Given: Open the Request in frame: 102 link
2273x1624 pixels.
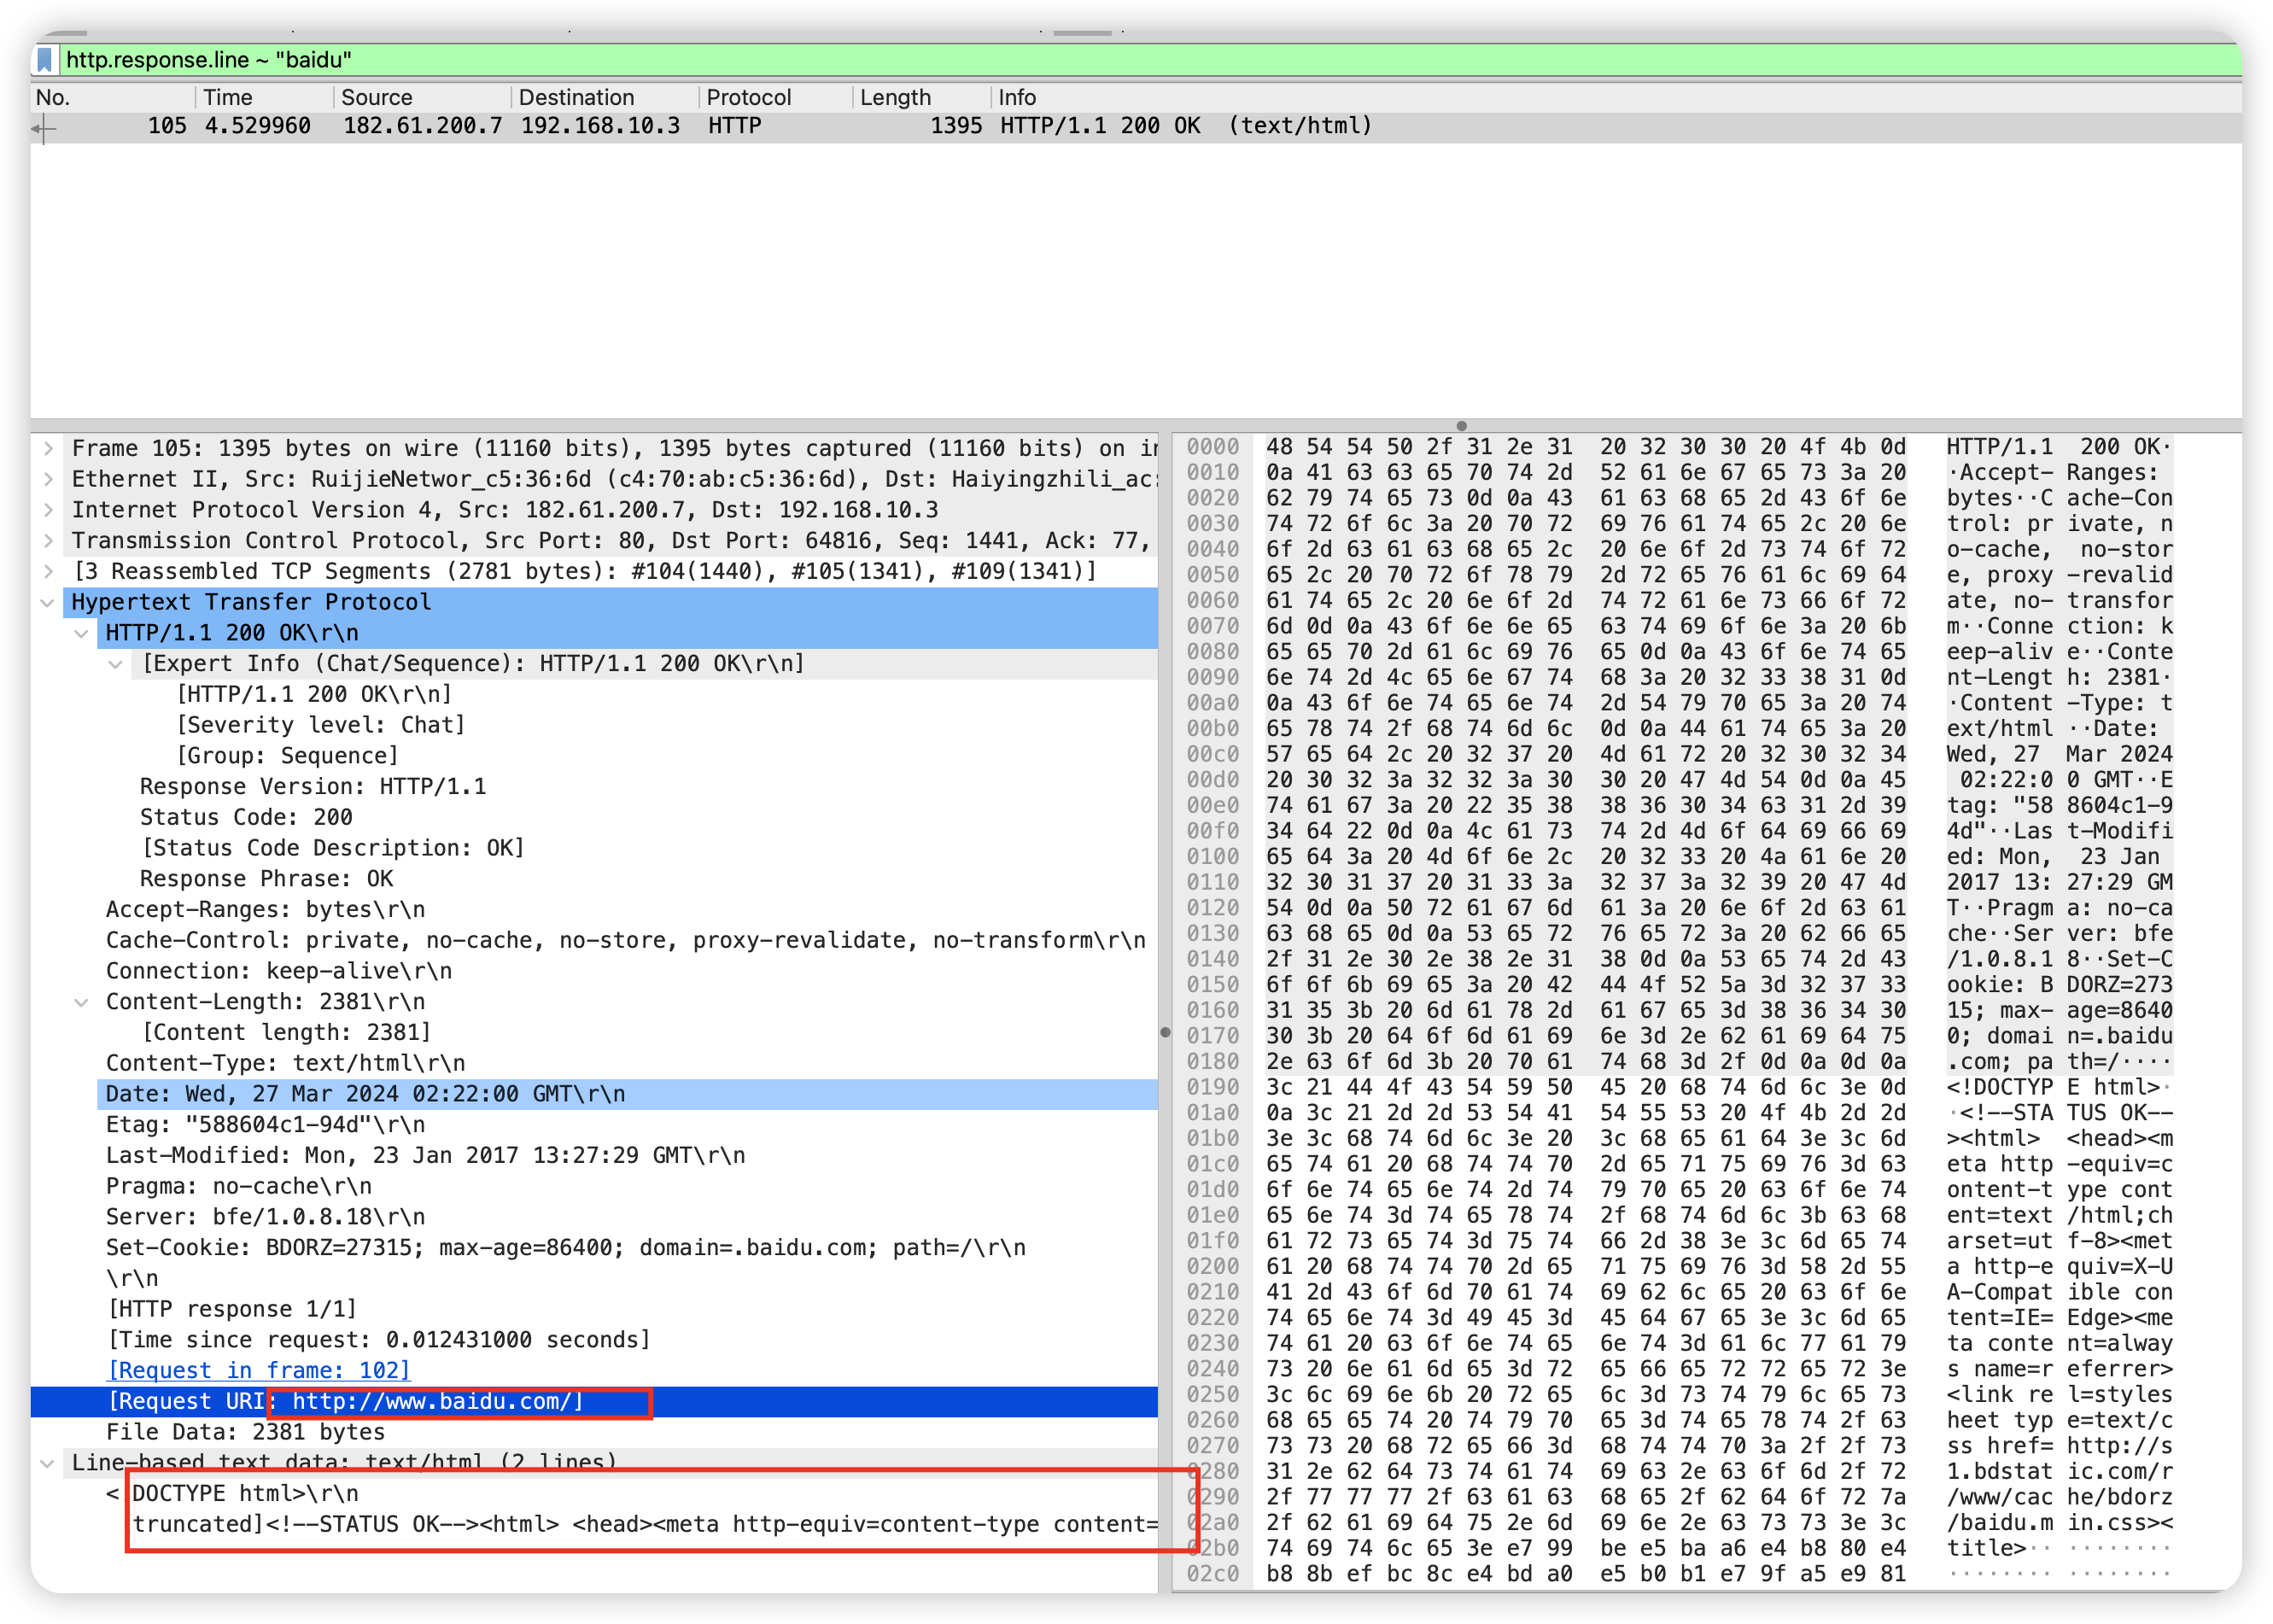Looking at the screenshot, I should (x=259, y=1370).
